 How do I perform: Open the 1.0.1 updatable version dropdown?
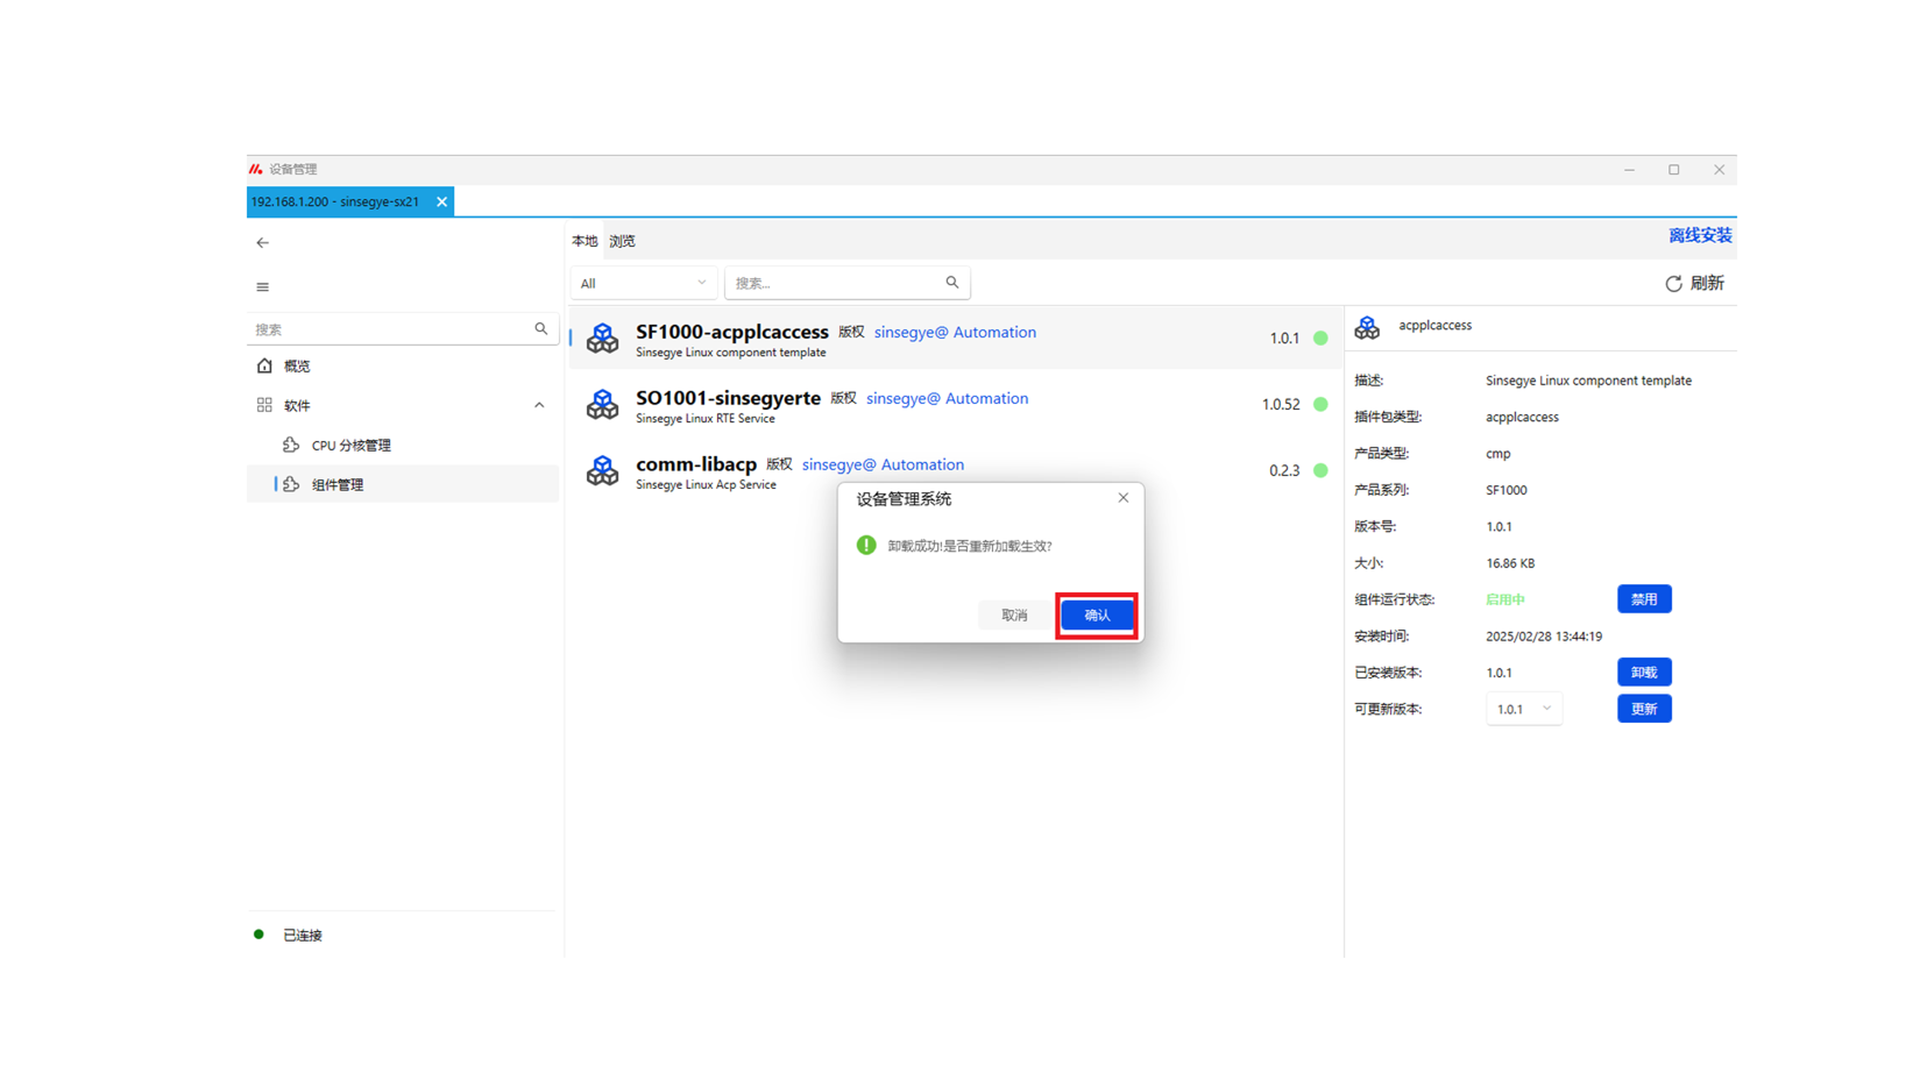tap(1523, 709)
